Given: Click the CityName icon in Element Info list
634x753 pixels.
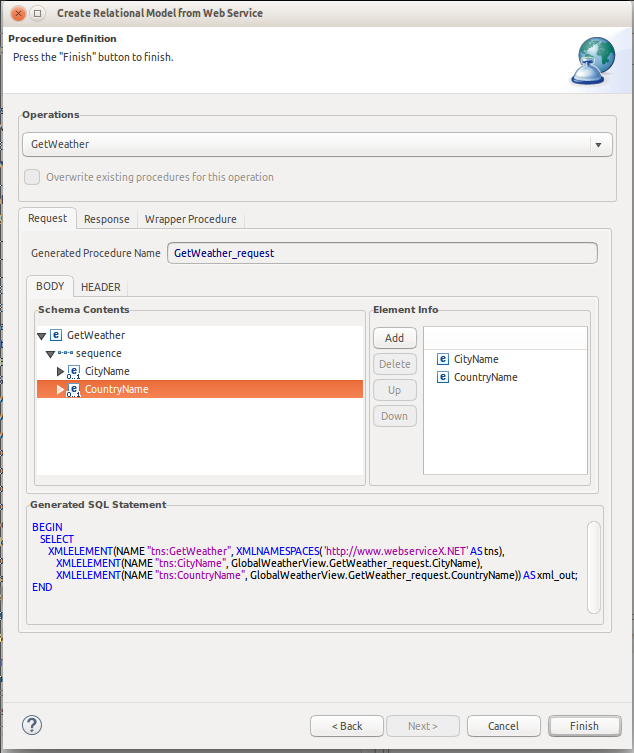Looking at the screenshot, I should coord(443,359).
